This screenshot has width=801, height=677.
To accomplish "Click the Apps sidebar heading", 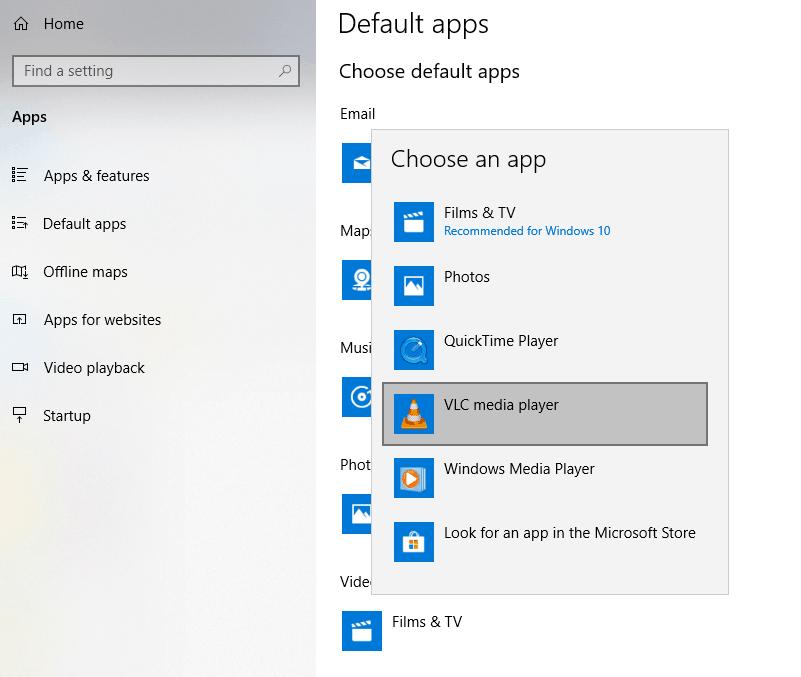I will click(x=29, y=117).
